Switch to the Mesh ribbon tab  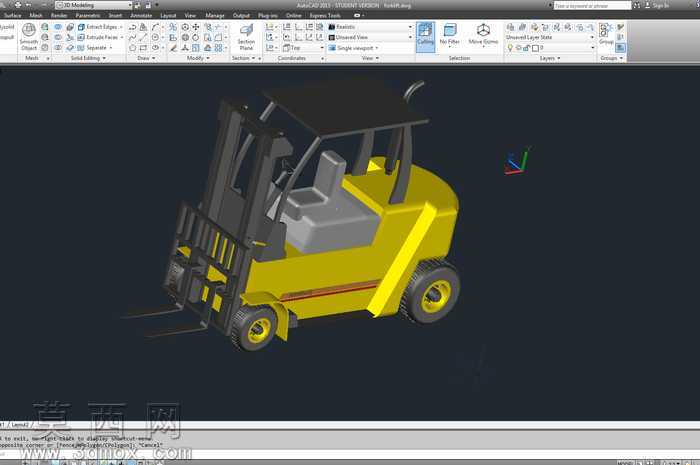click(36, 15)
